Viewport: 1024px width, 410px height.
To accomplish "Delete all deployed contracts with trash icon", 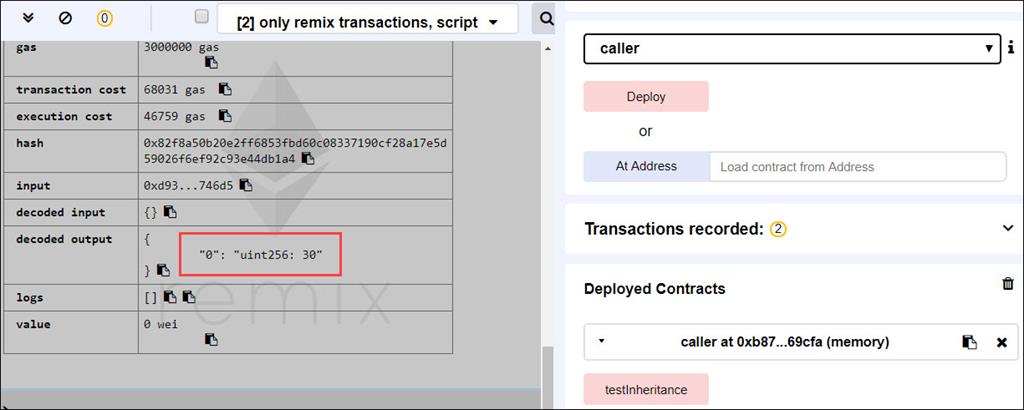I will click(1008, 284).
